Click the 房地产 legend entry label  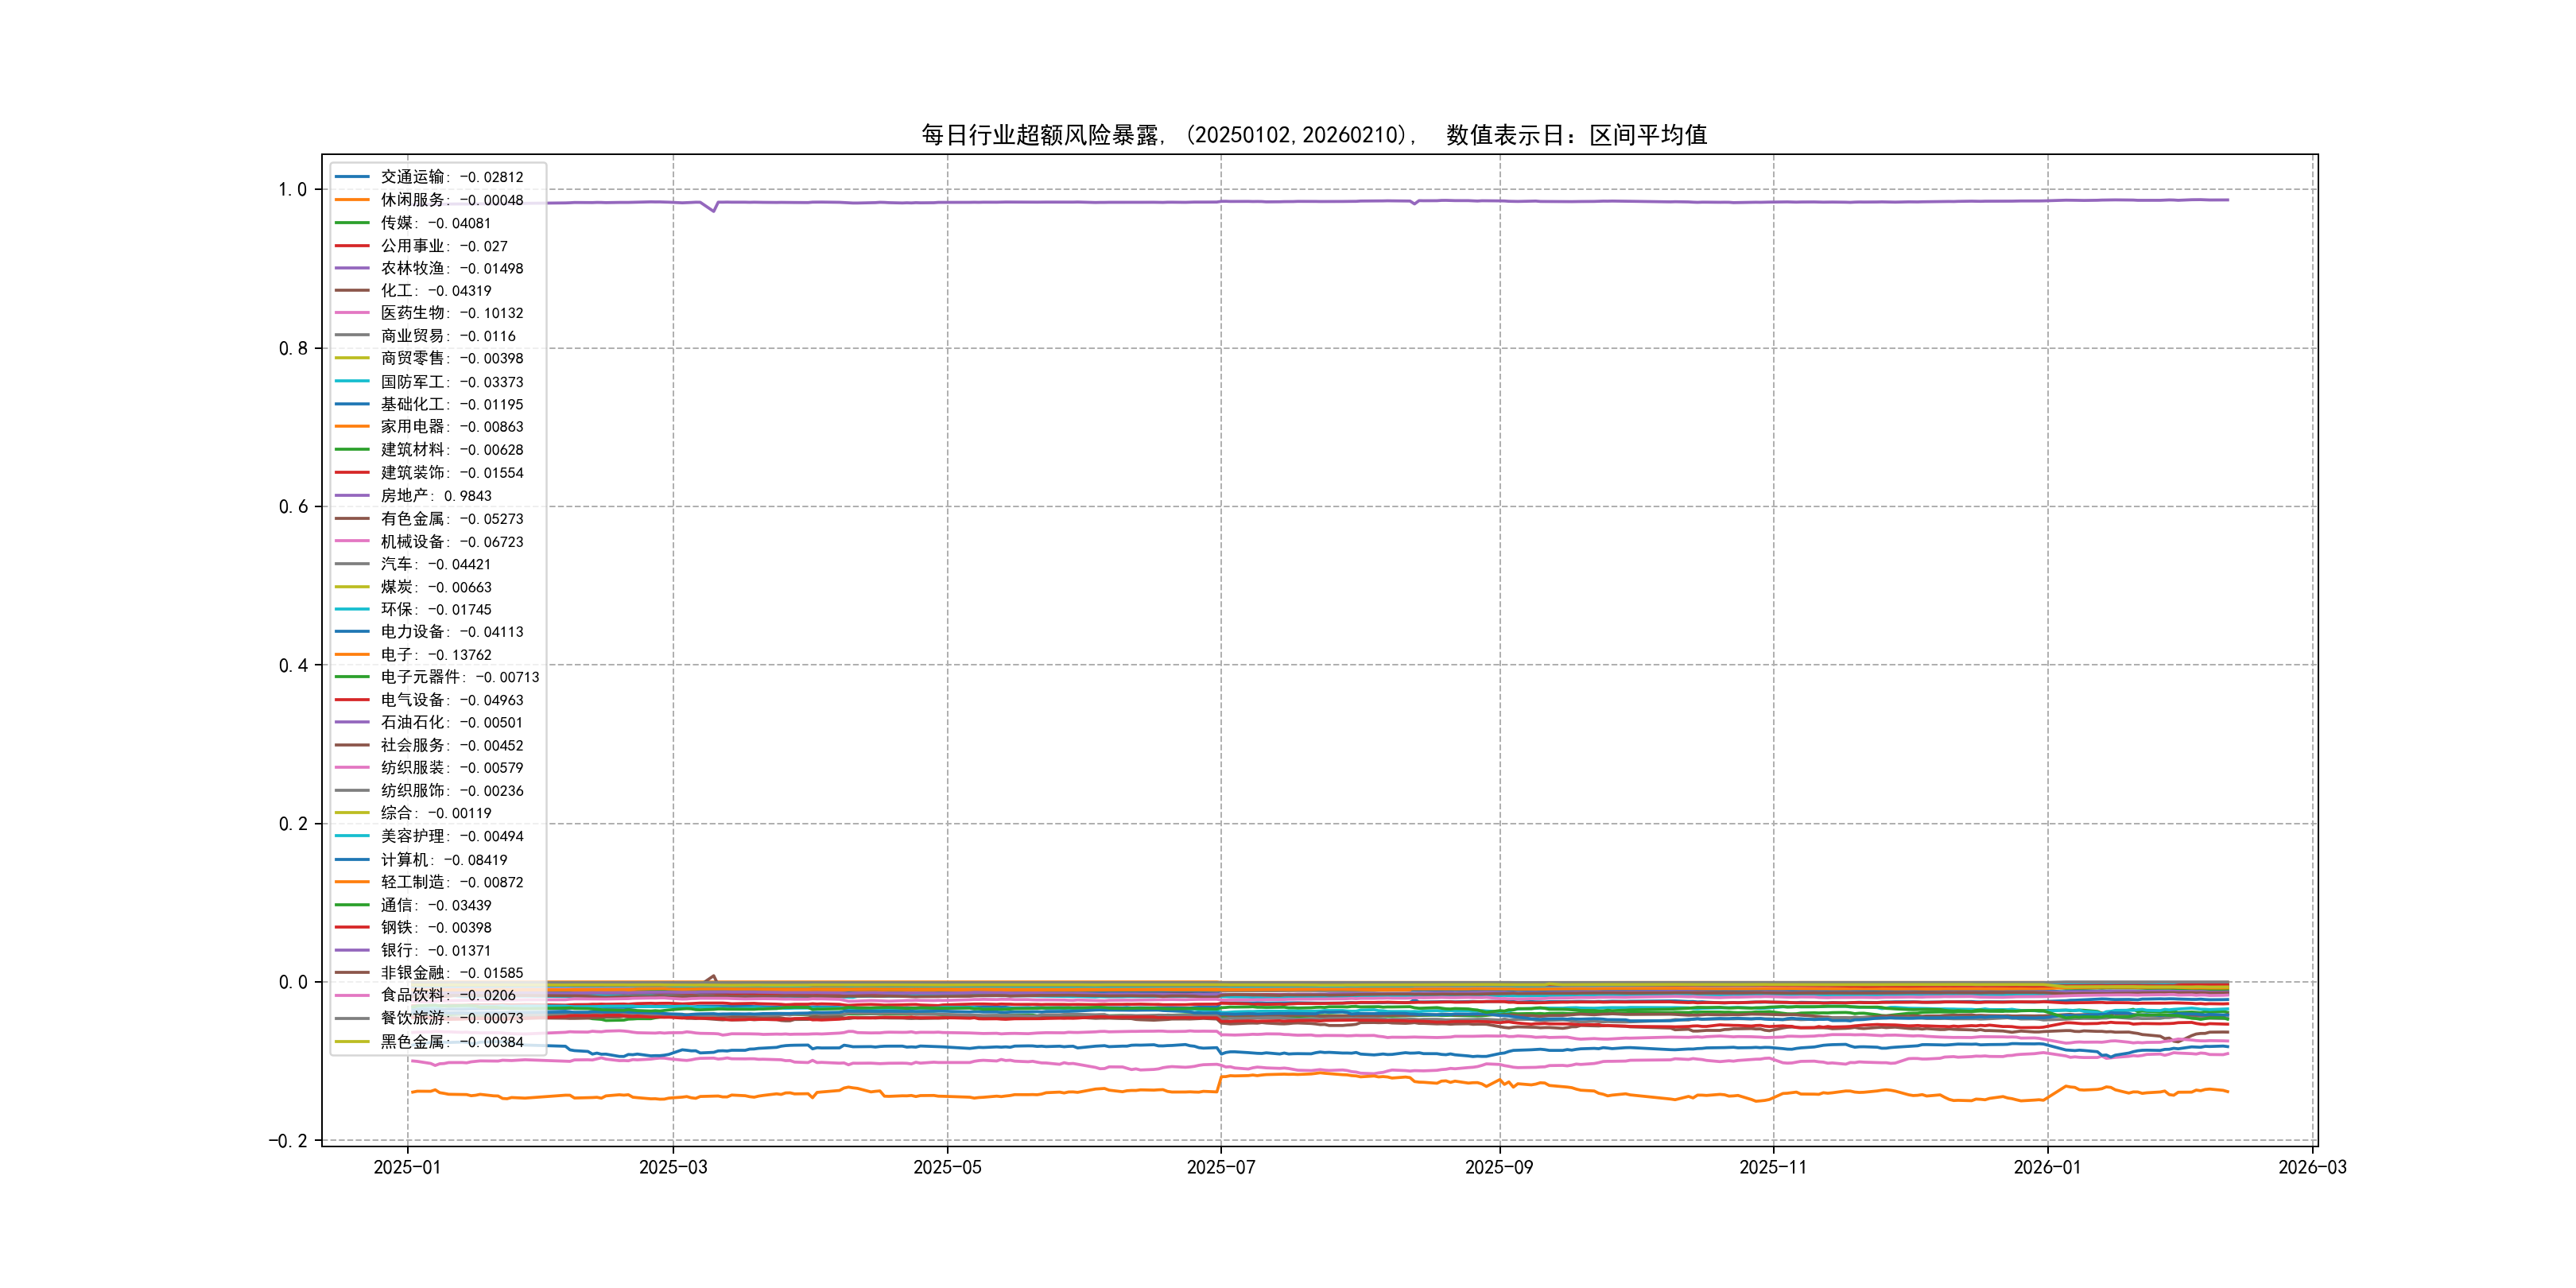(436, 496)
